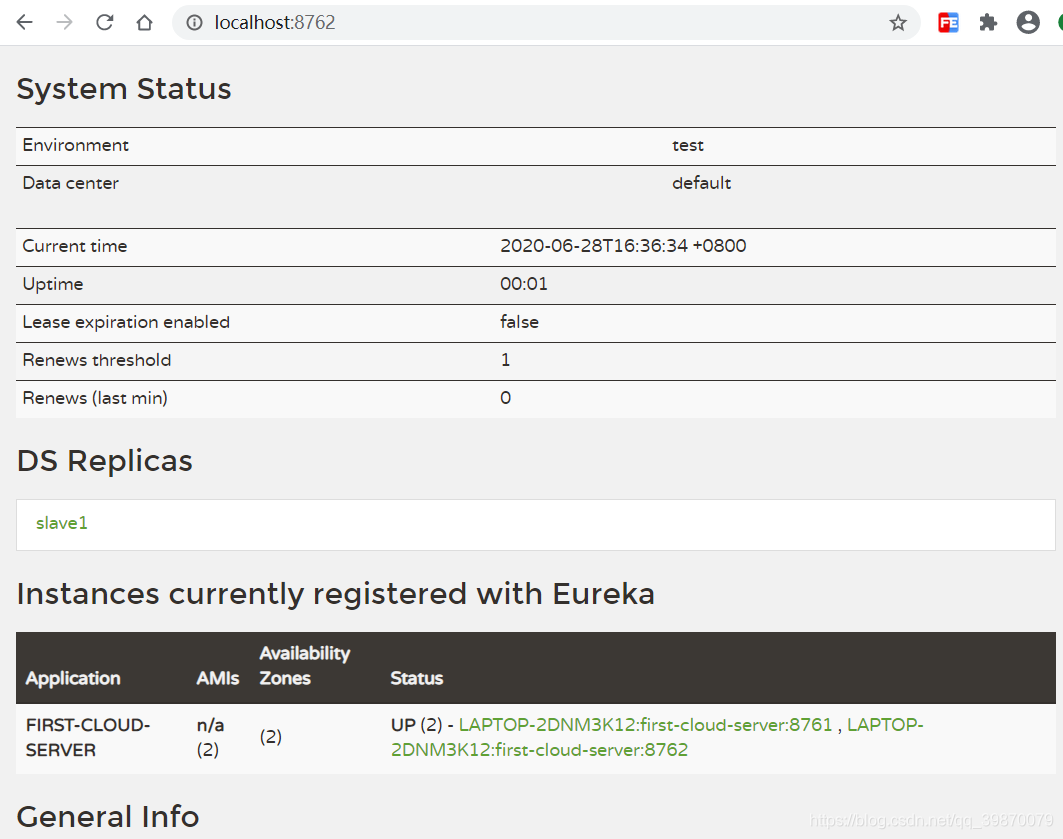The image size is (1063, 839).
Task: Click the browser forward arrow
Action: click(64, 22)
